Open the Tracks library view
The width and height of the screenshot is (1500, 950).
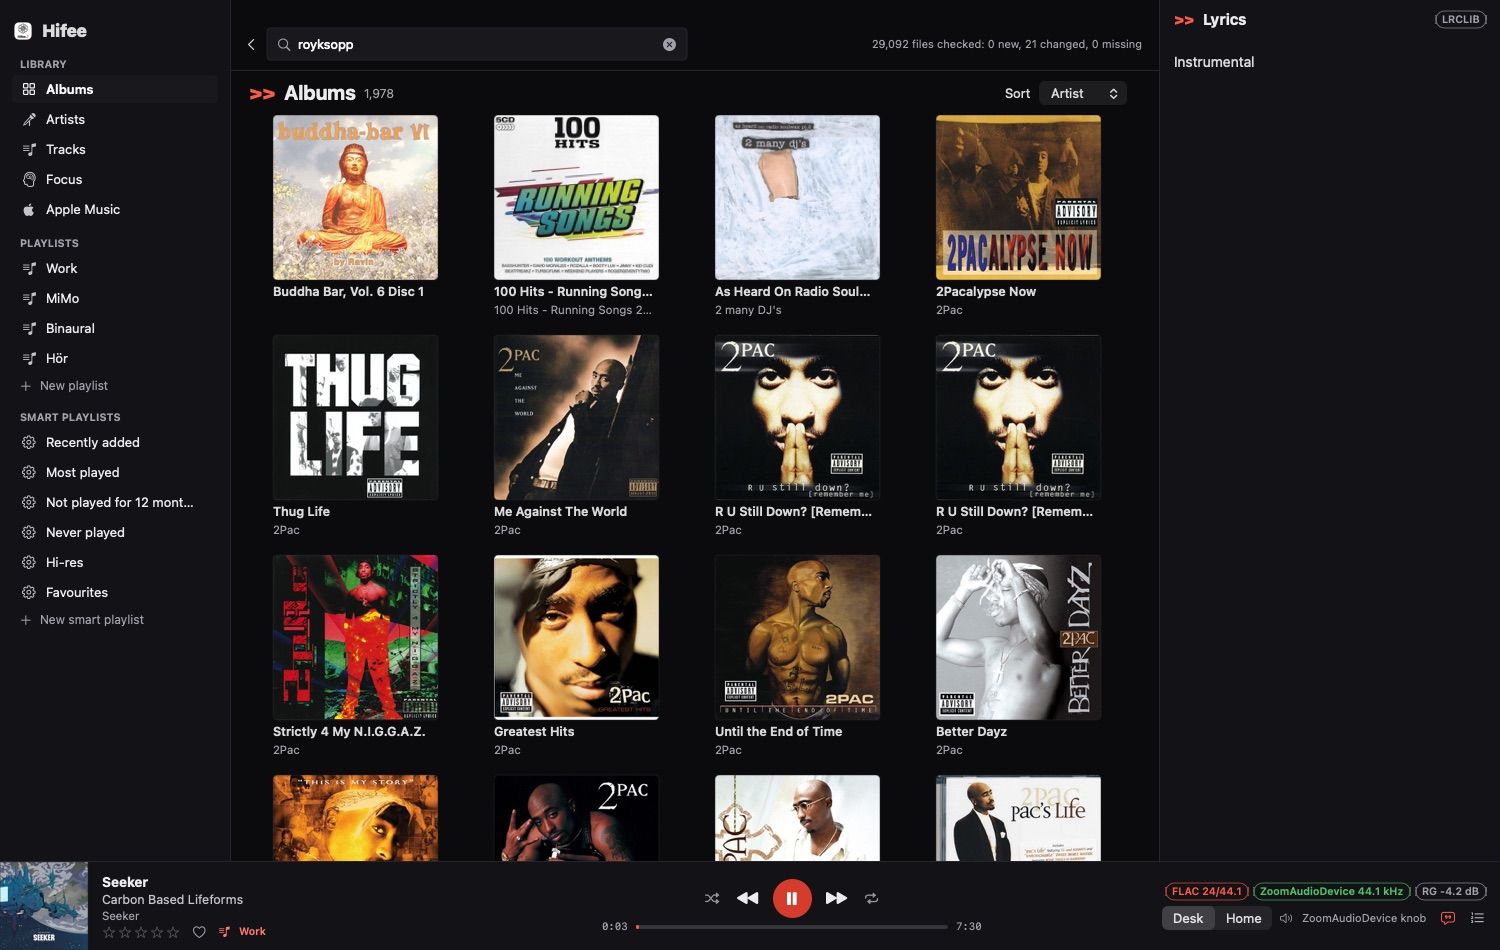pyautogui.click(x=115, y=149)
